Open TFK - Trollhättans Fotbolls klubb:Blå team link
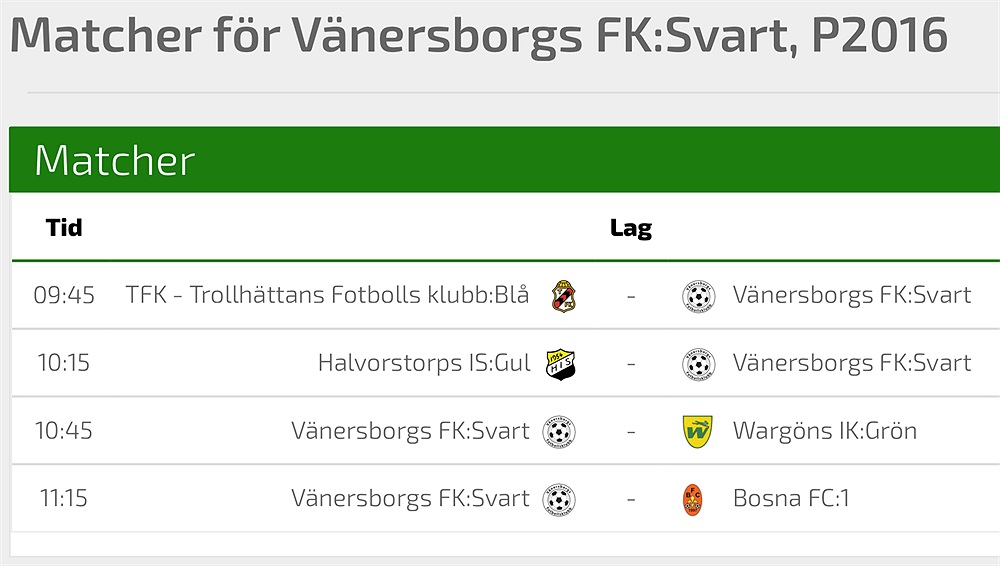 pyautogui.click(x=327, y=295)
